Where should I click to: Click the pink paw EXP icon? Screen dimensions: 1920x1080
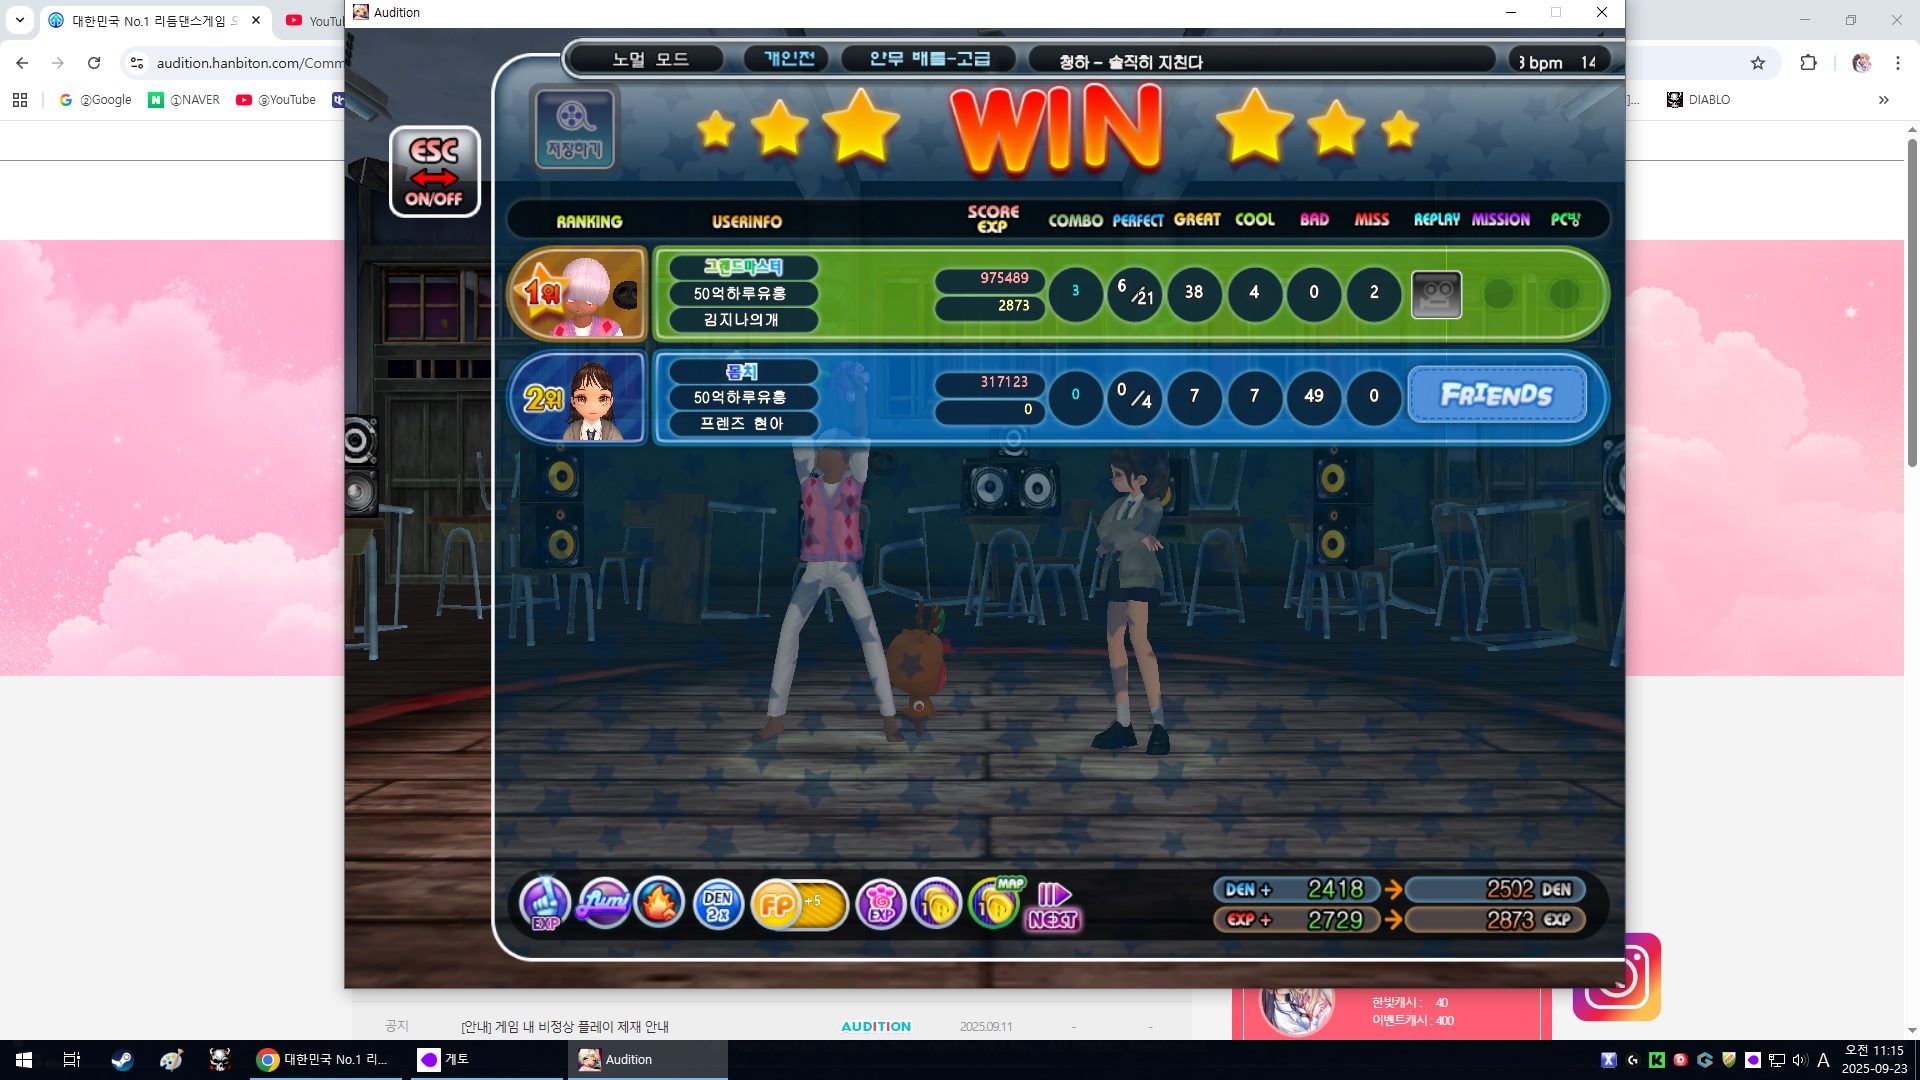coord(880,904)
